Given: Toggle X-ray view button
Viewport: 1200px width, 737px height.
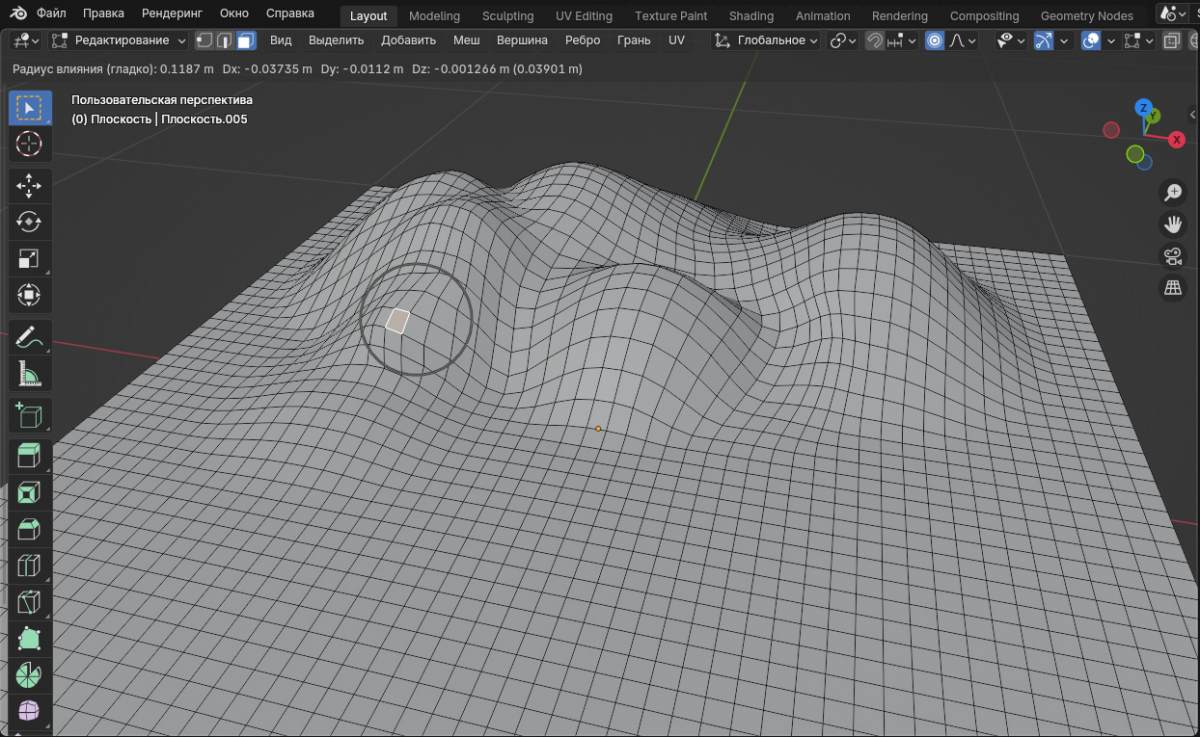Looking at the screenshot, I should click(1171, 40).
